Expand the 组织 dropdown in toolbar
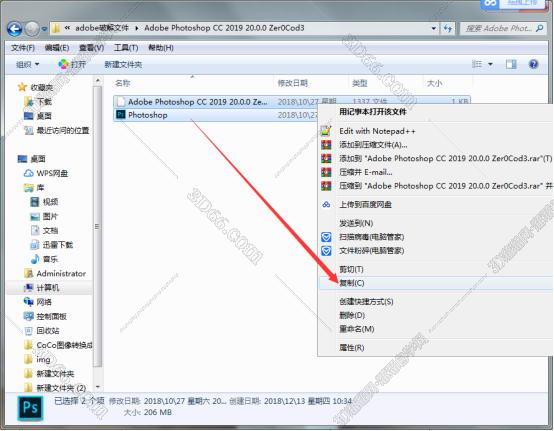Image resolution: width=554 pixels, height=431 pixels. pos(28,64)
